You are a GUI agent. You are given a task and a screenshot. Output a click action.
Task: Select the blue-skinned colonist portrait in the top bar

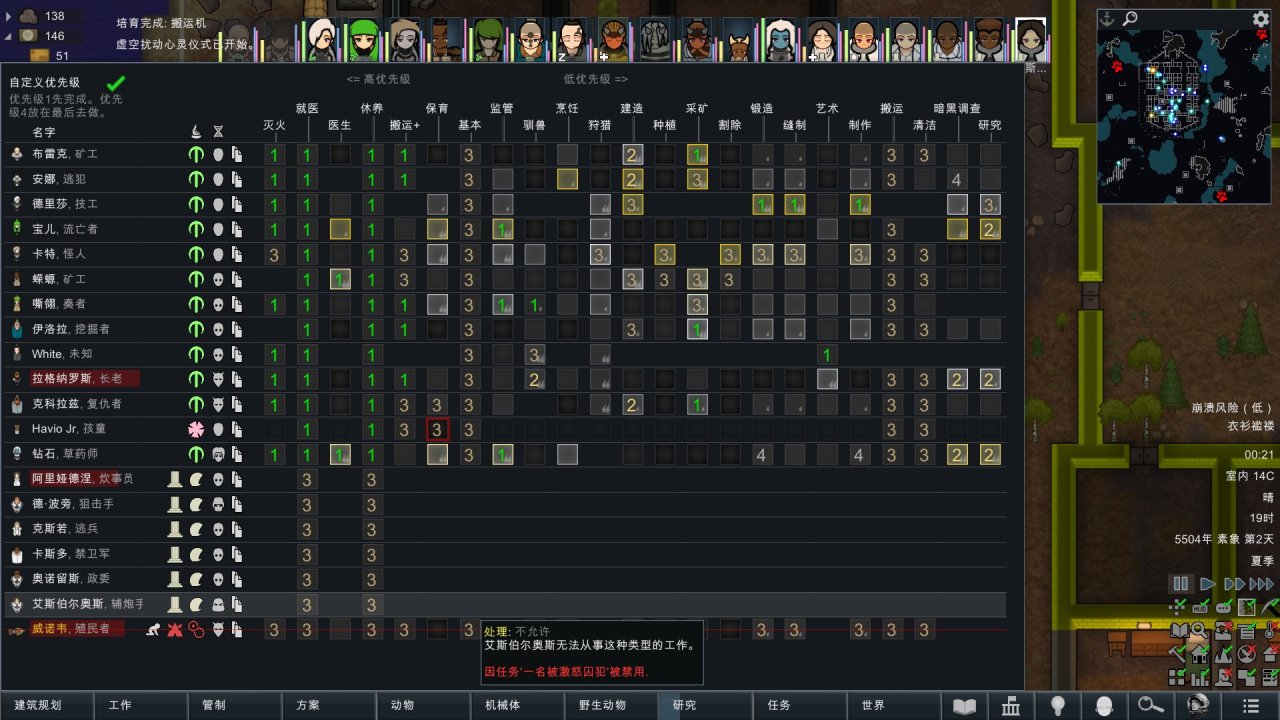[x=780, y=40]
